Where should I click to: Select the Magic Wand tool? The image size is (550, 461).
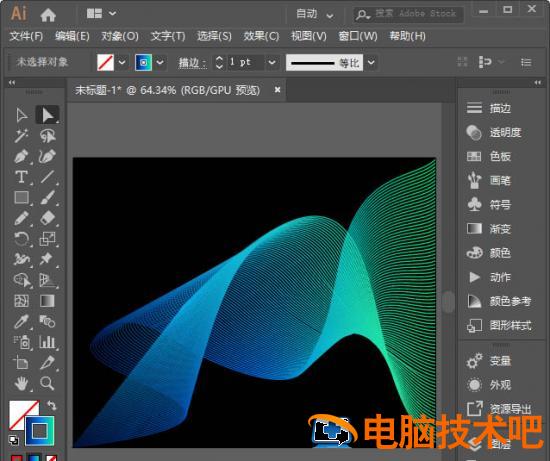tap(21, 135)
